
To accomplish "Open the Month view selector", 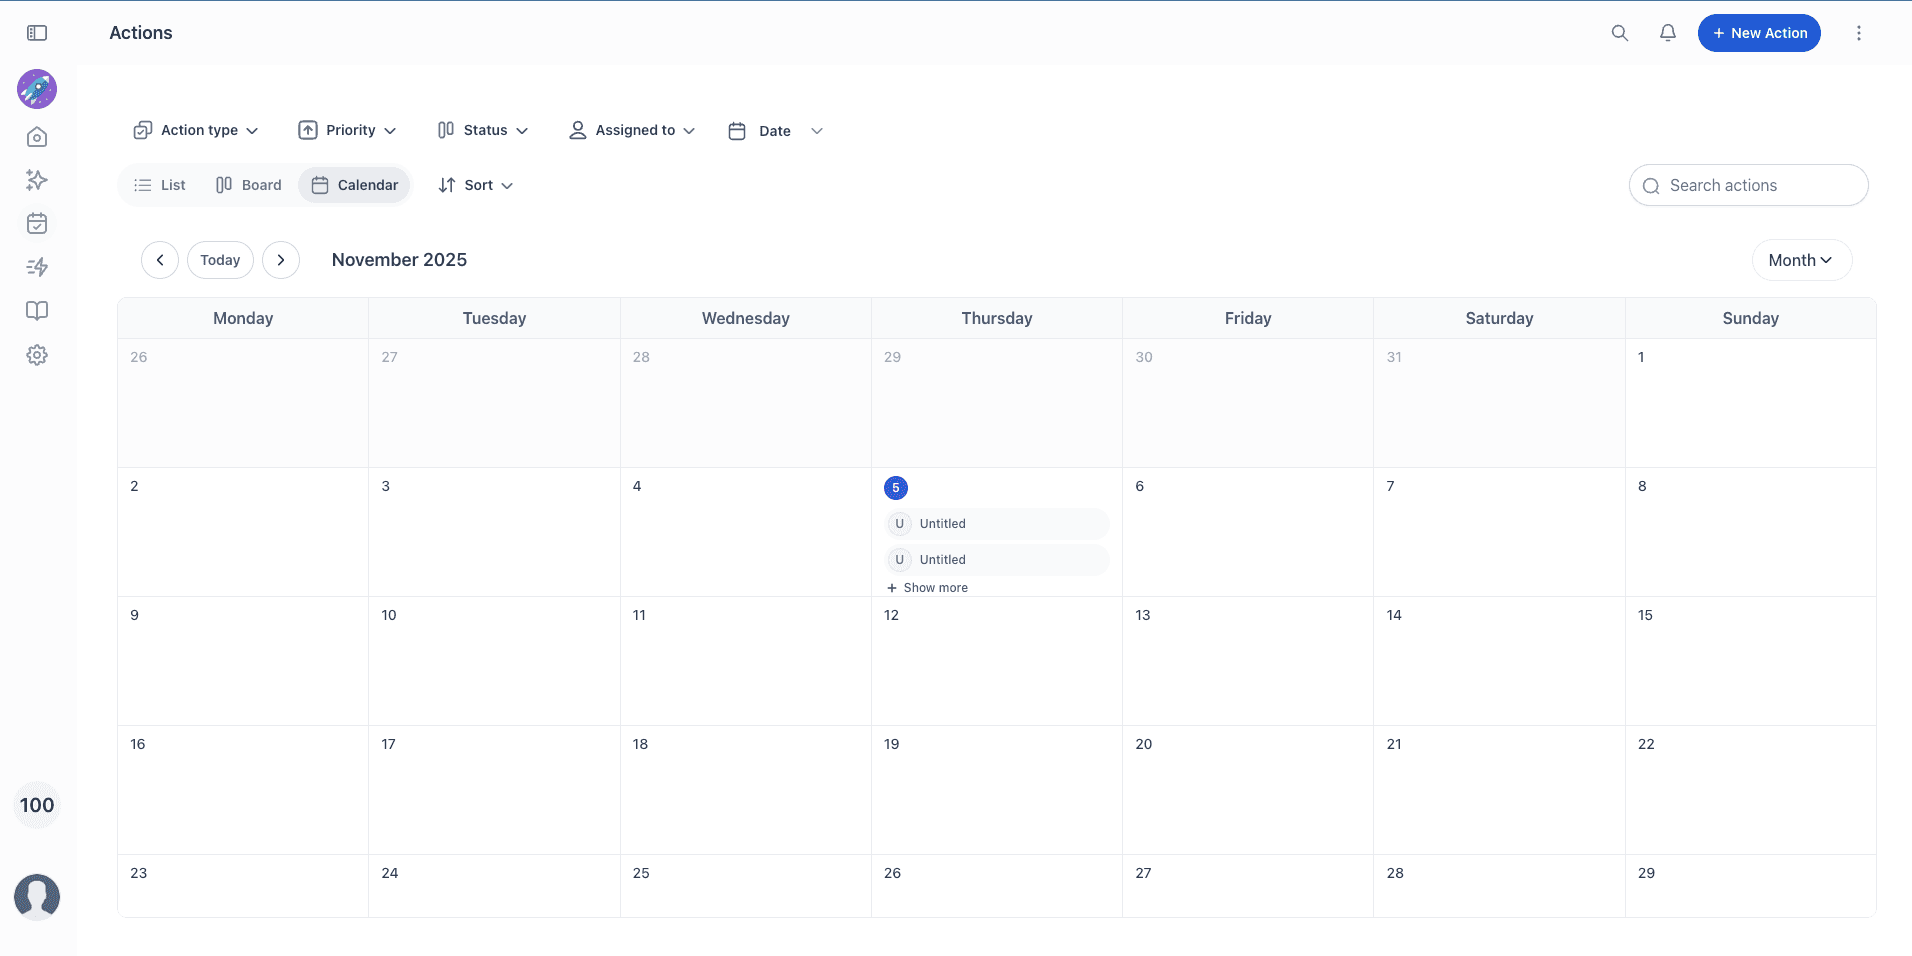I will click(x=1801, y=259).
